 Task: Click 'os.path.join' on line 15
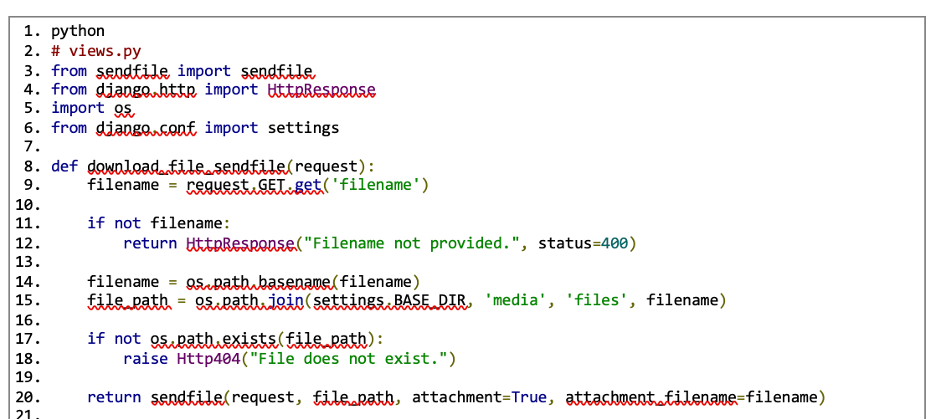point(248,300)
